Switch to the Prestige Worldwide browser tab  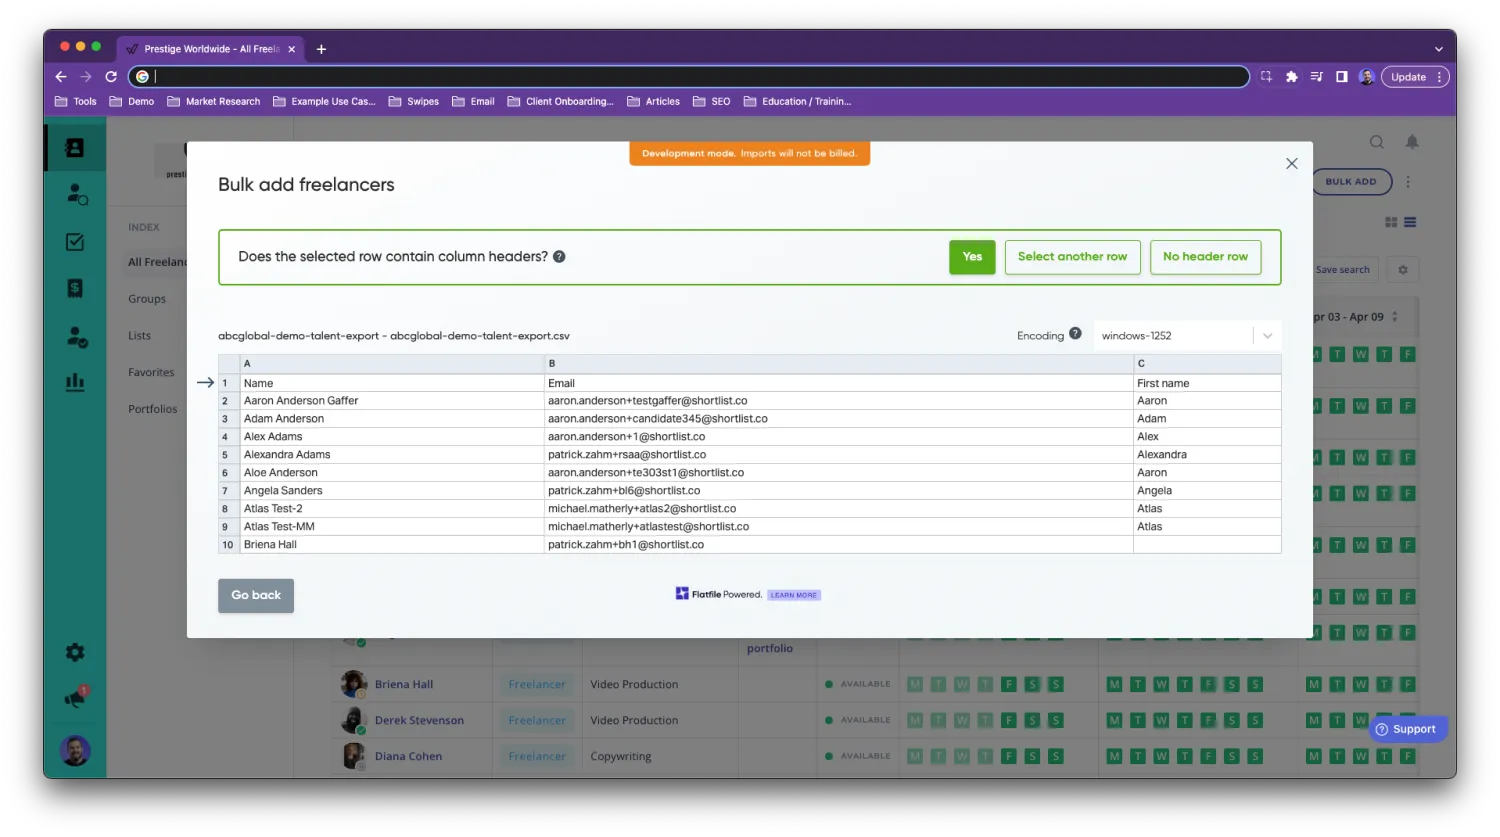click(207, 48)
